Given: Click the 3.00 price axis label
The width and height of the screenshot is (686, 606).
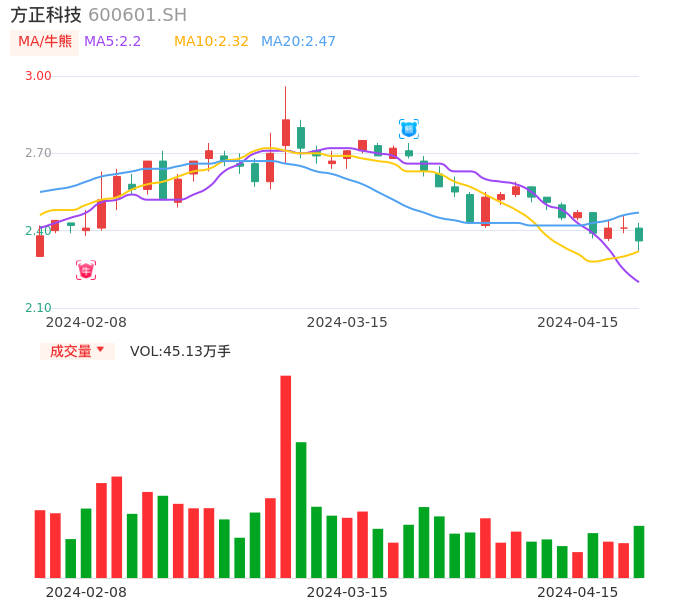Looking at the screenshot, I should click(x=38, y=76).
